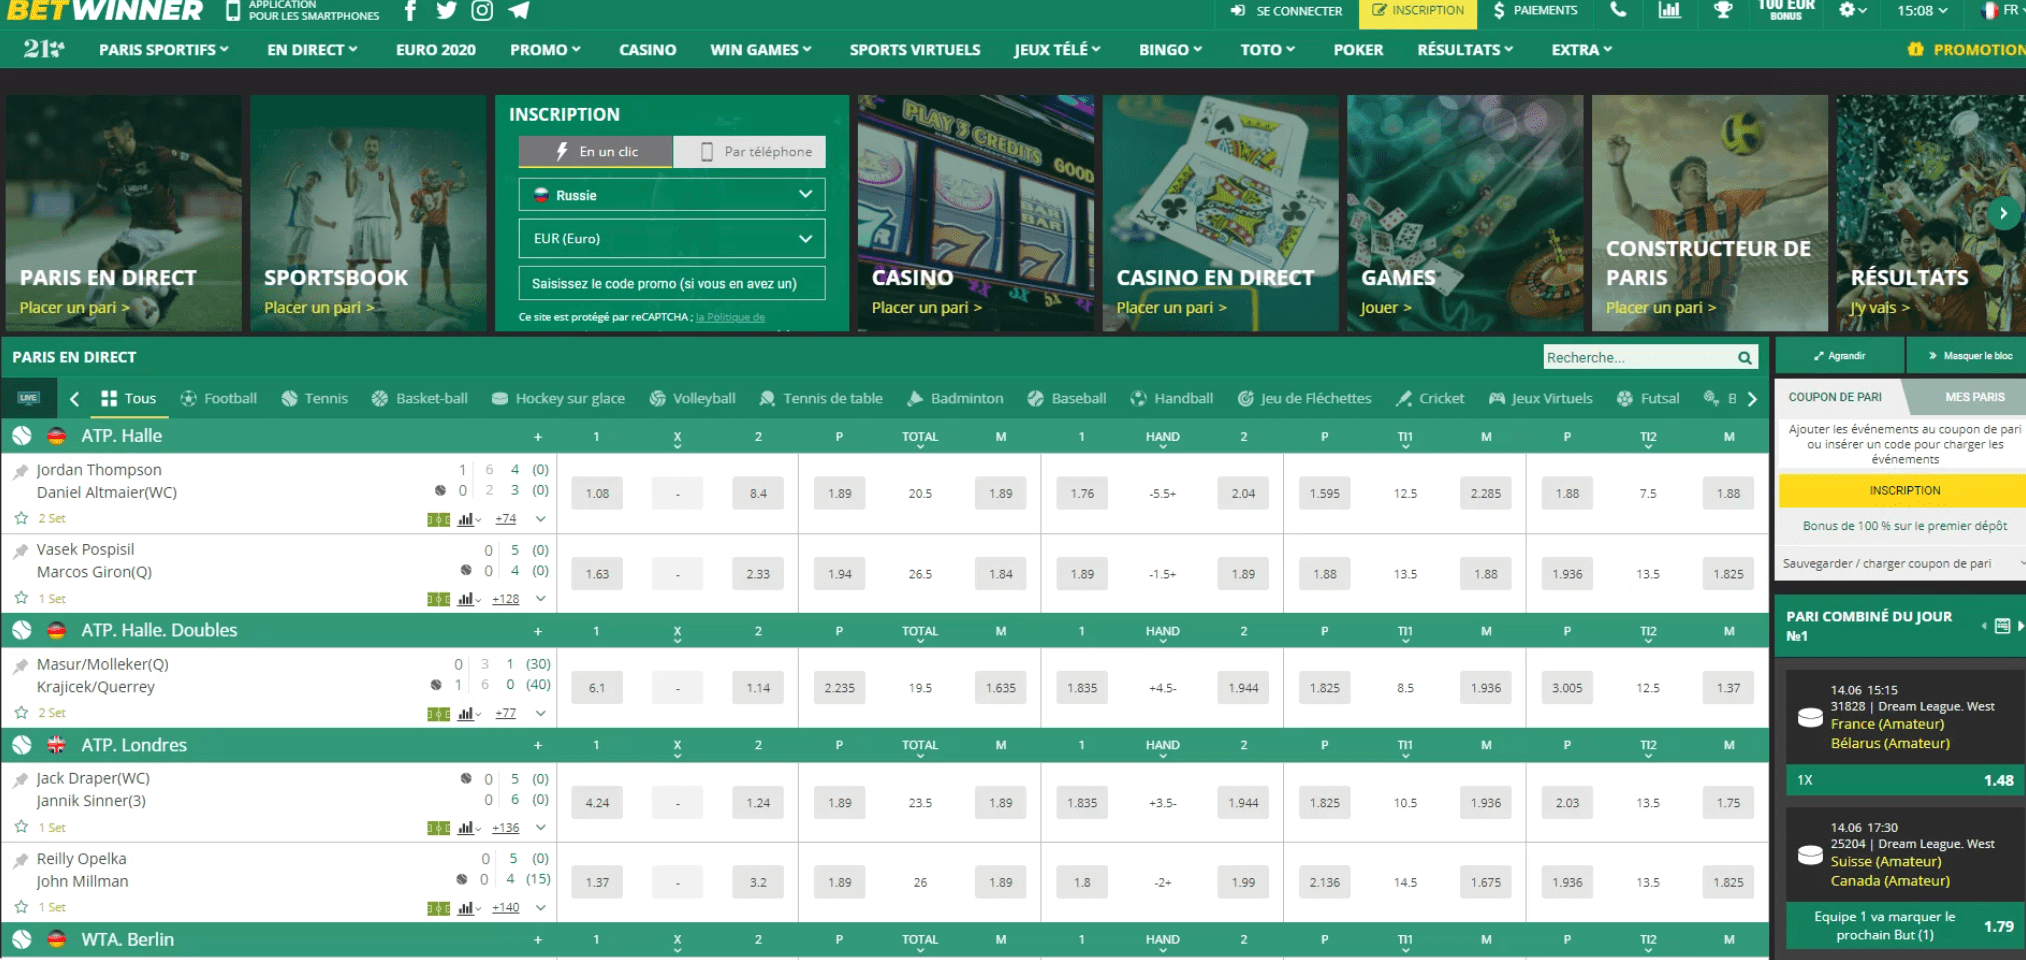Open the Instagram social icon
The image size is (2026, 960).
click(482, 11)
